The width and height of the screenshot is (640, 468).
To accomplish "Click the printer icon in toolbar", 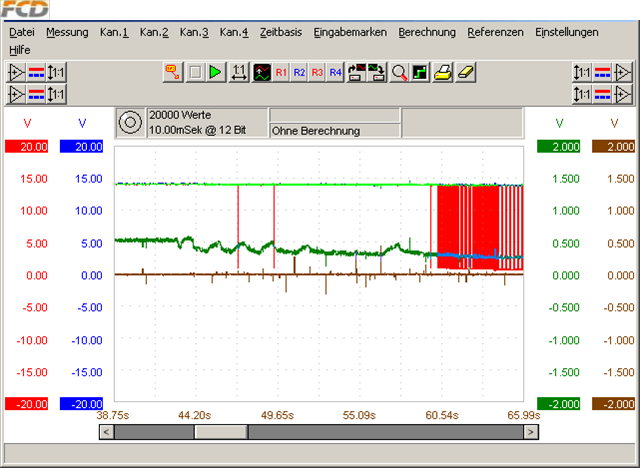I will (x=443, y=72).
